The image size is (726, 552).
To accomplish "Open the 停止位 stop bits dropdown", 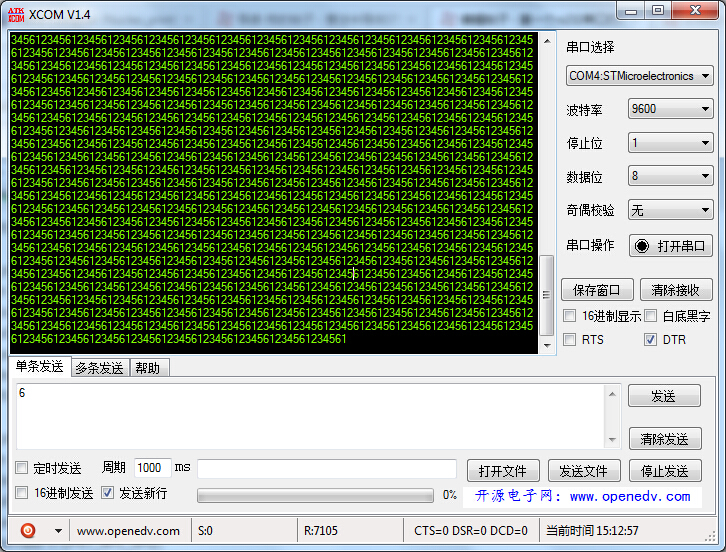I will click(670, 143).
